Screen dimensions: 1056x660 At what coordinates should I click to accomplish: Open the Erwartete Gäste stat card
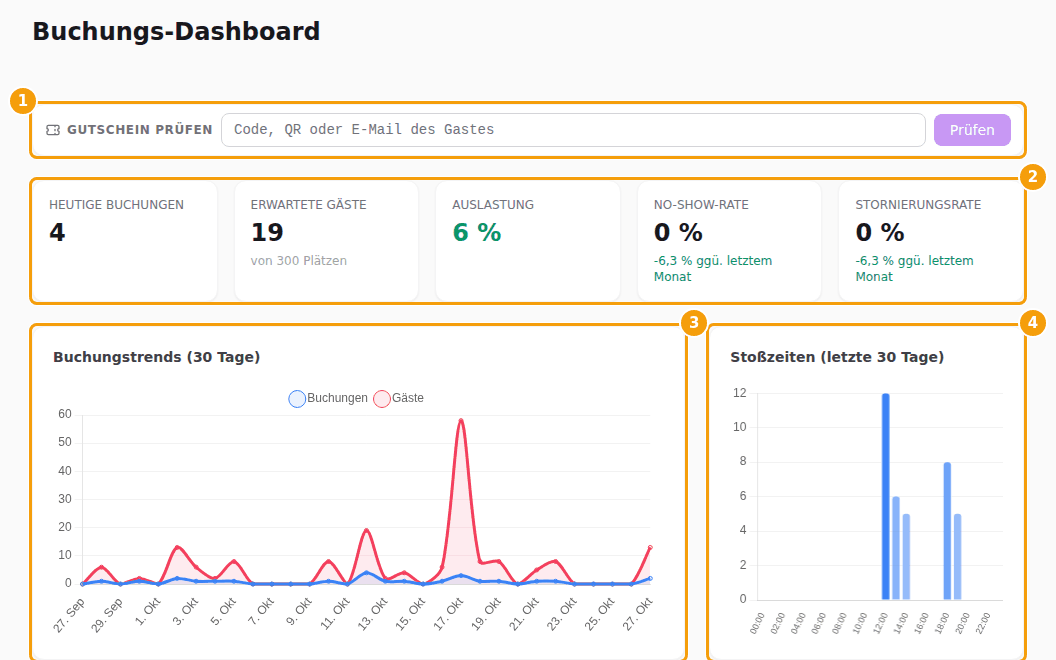click(x=327, y=240)
